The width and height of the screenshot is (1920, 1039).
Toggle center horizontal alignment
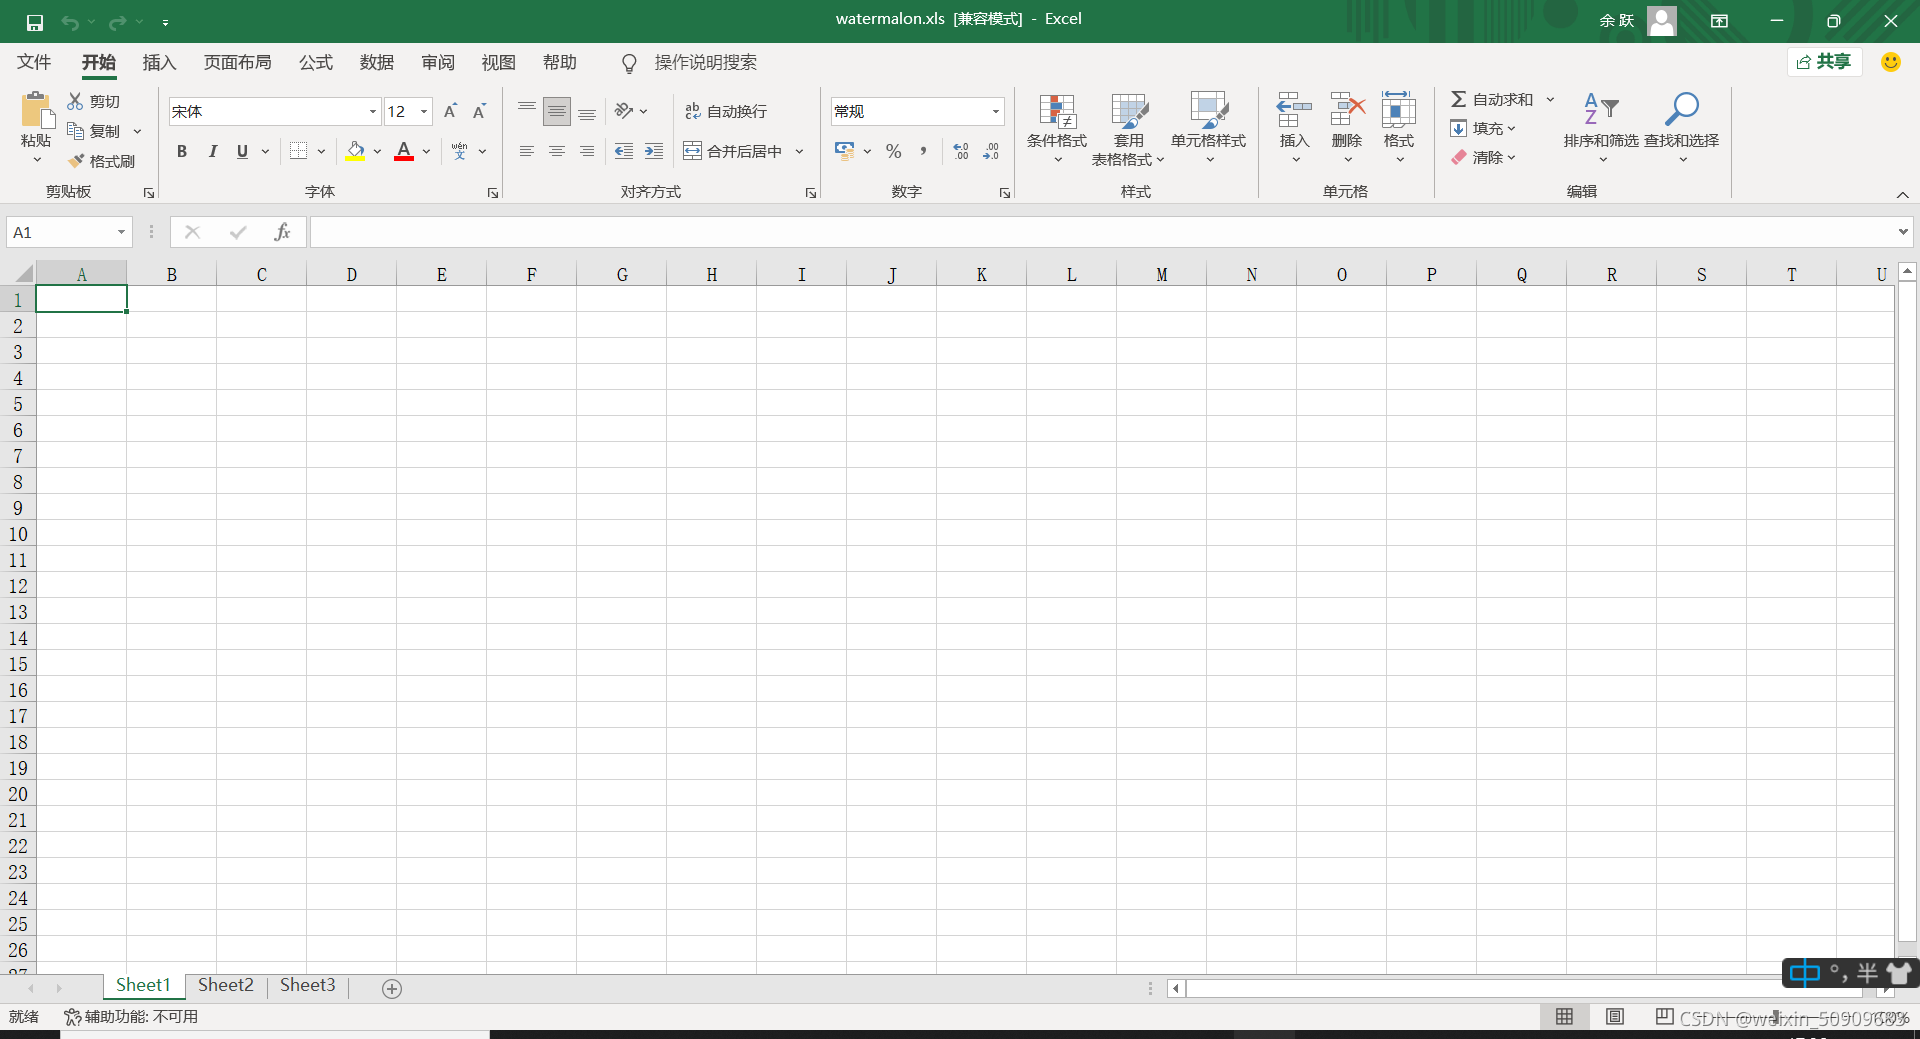[x=557, y=151]
